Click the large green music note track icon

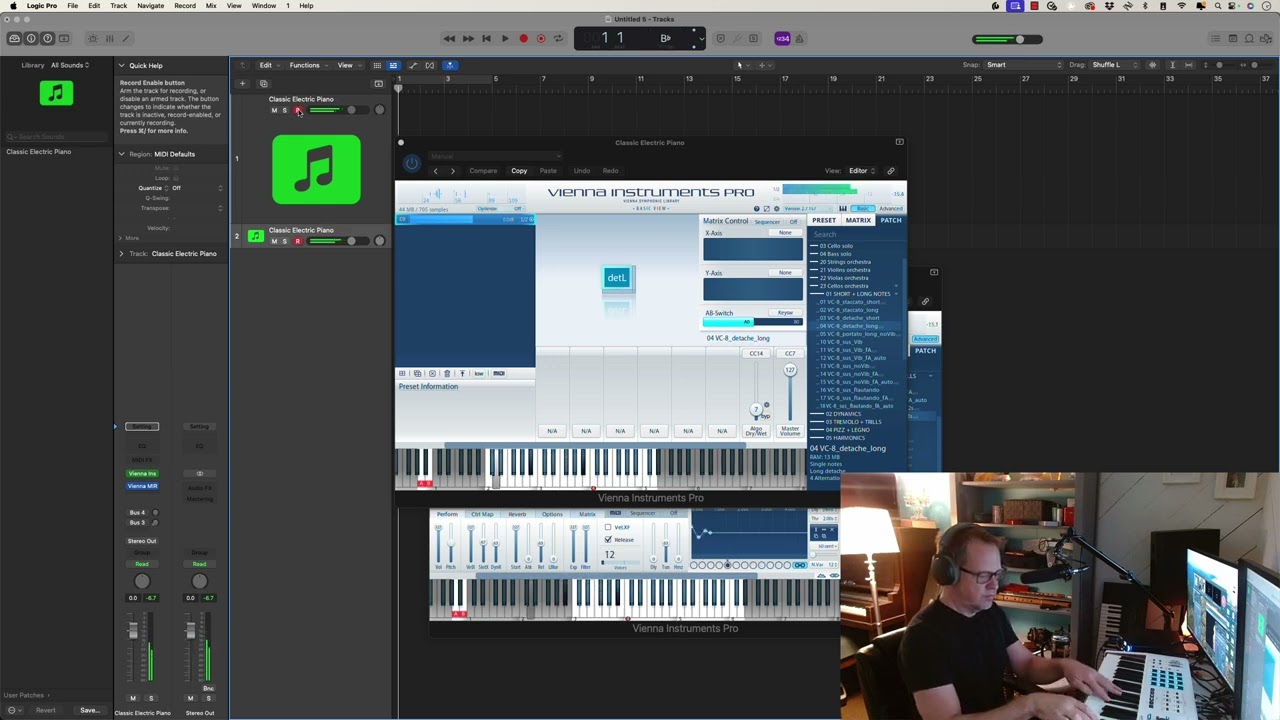[316, 169]
